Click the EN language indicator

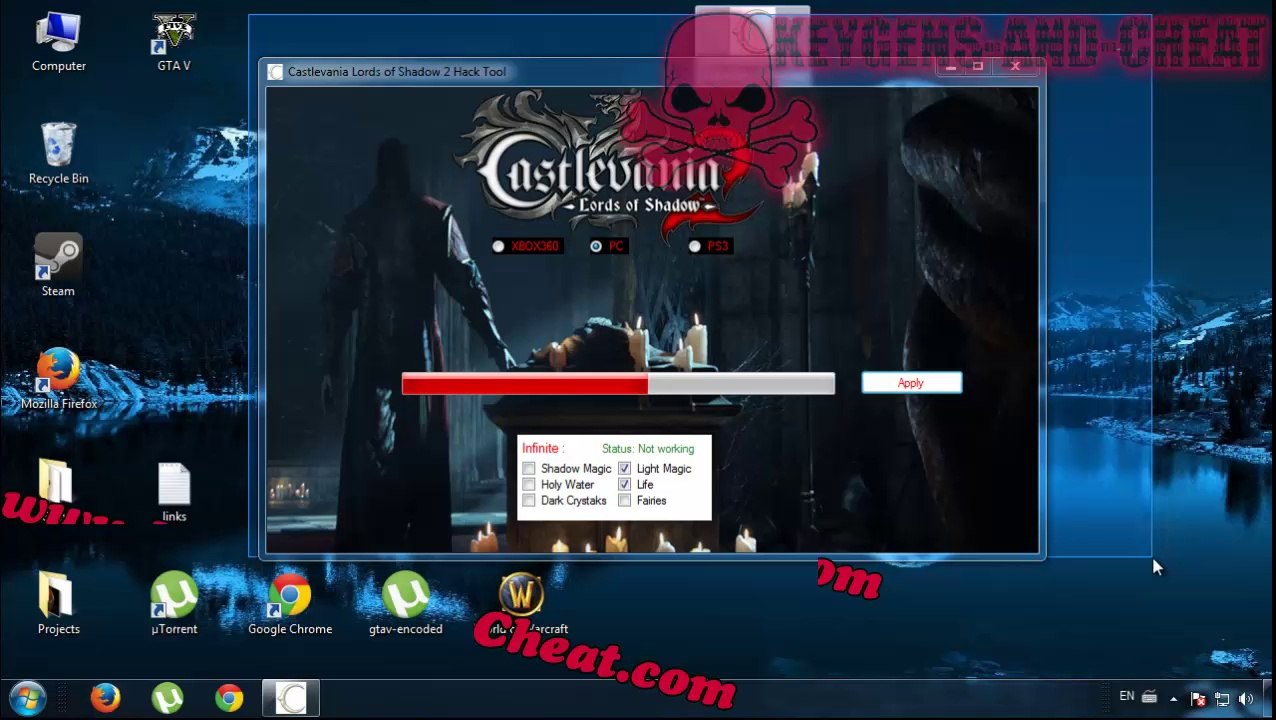(1127, 696)
